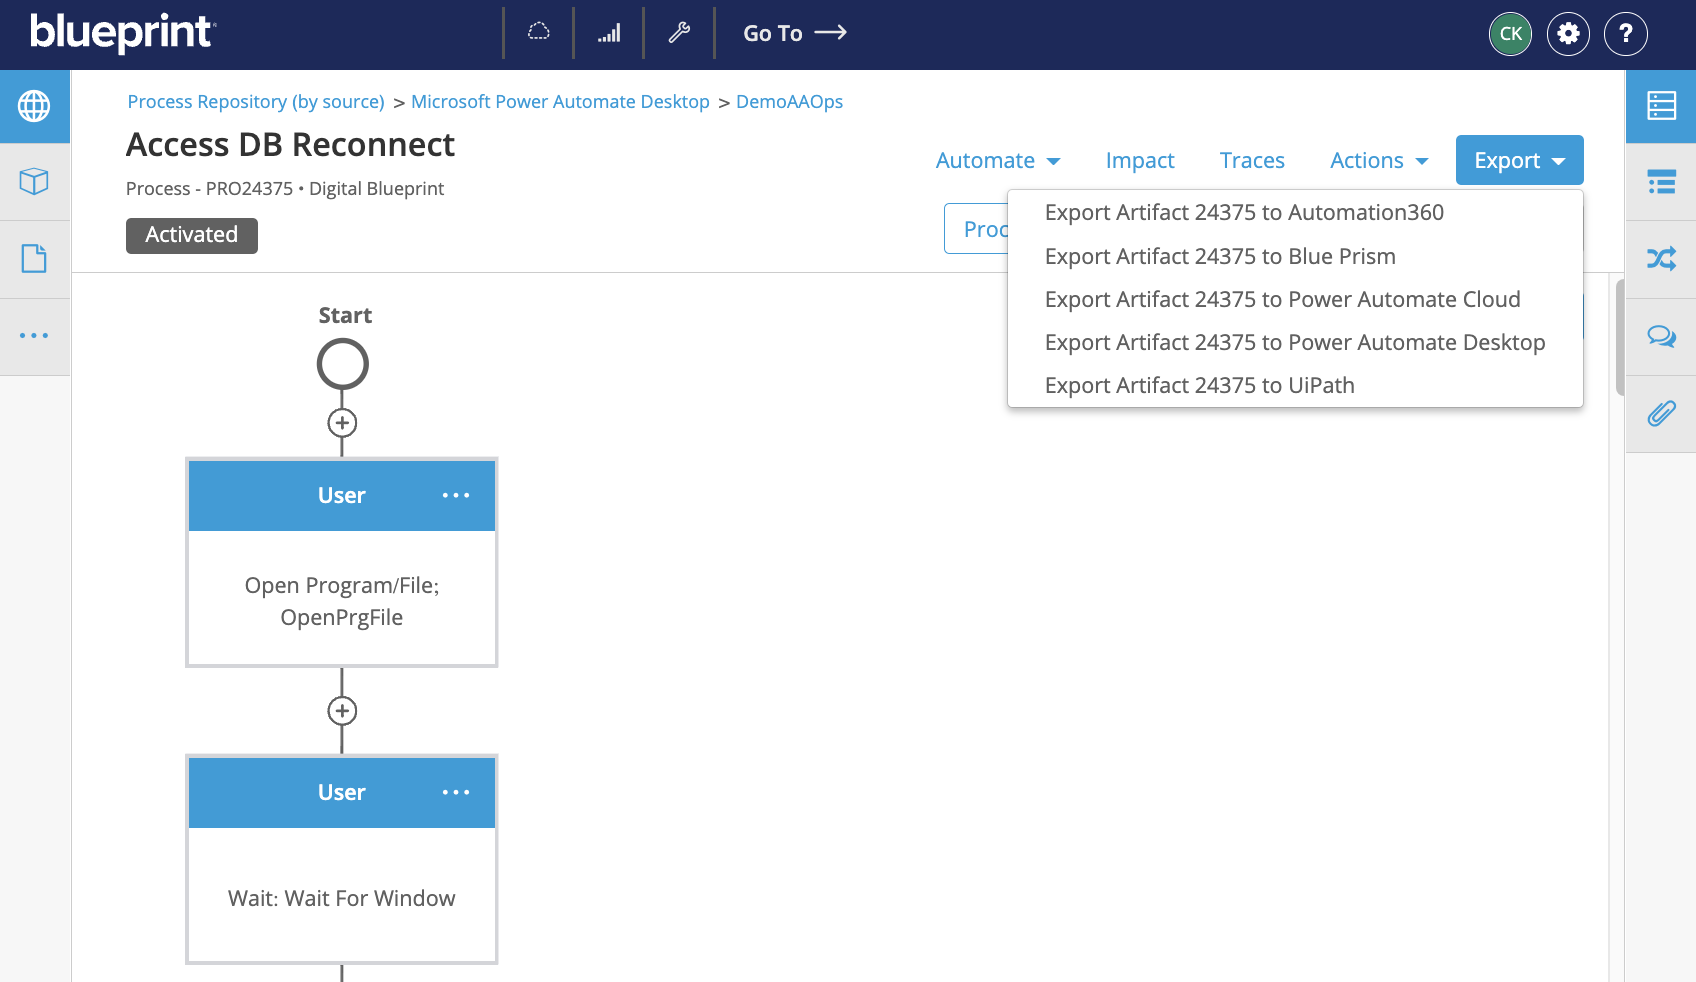1696x982 pixels.
Task: Open the Traces link
Action: (1251, 161)
